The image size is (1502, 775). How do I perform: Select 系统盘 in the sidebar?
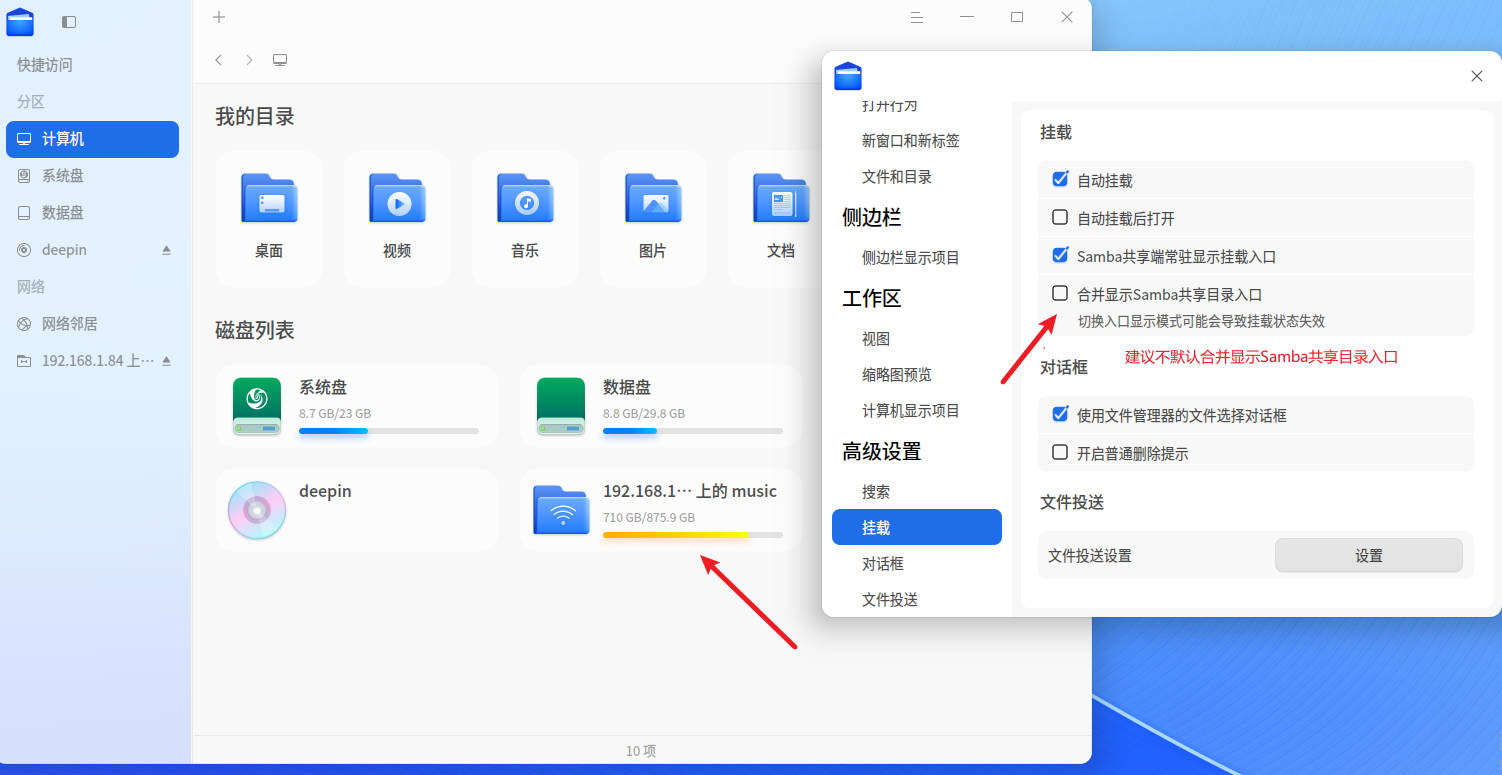92,176
